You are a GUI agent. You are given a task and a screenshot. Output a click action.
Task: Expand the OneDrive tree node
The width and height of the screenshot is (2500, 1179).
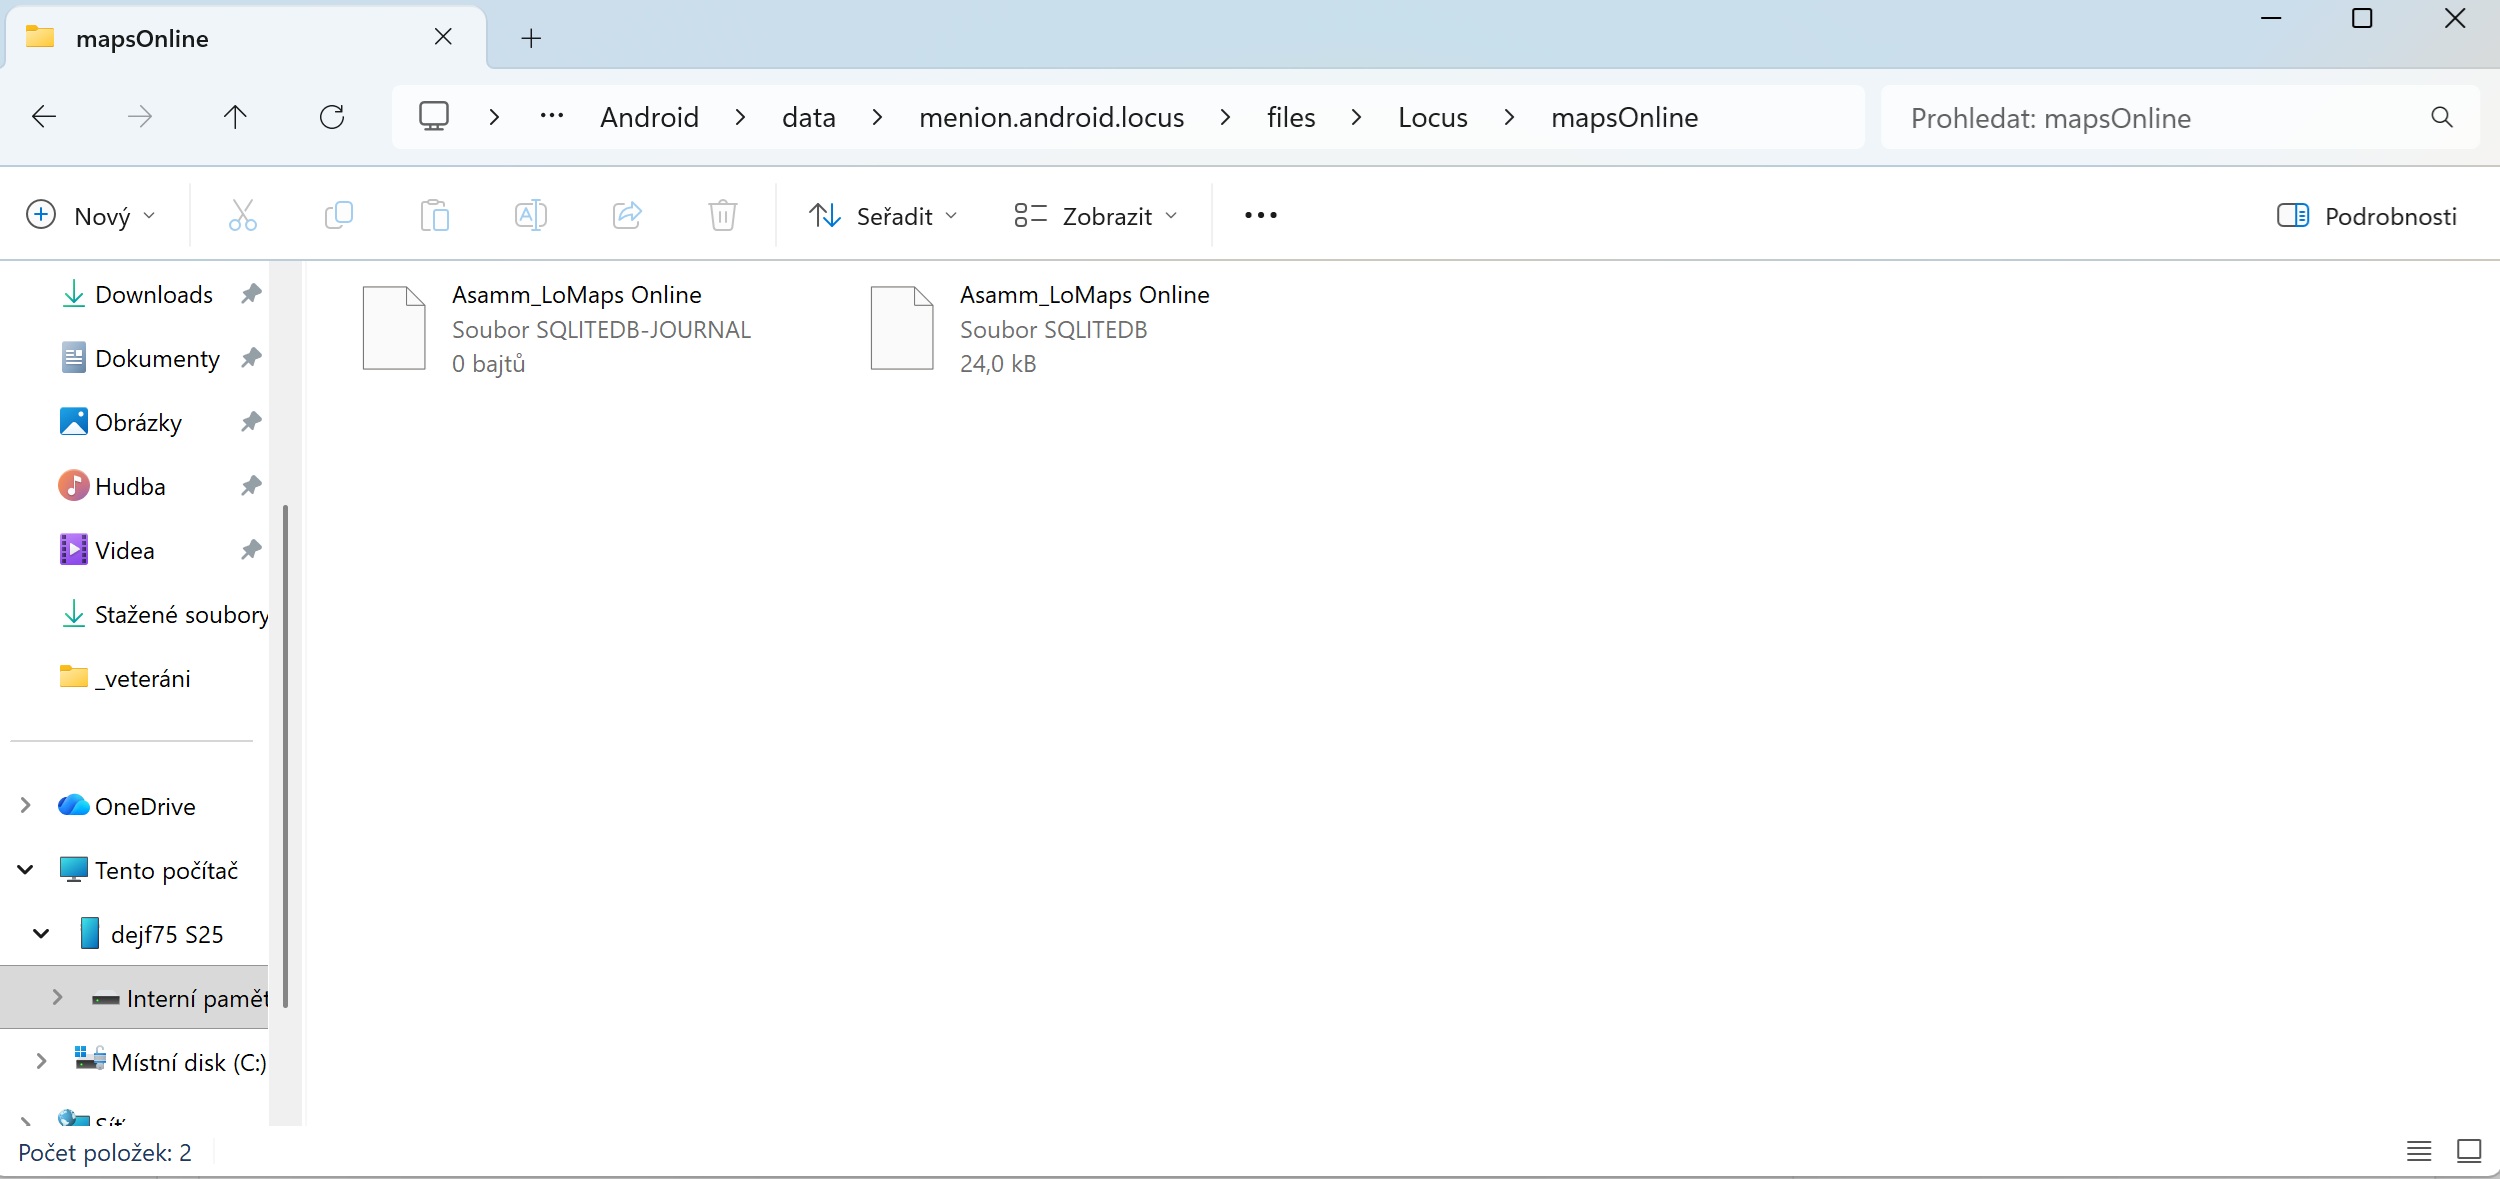[x=26, y=805]
